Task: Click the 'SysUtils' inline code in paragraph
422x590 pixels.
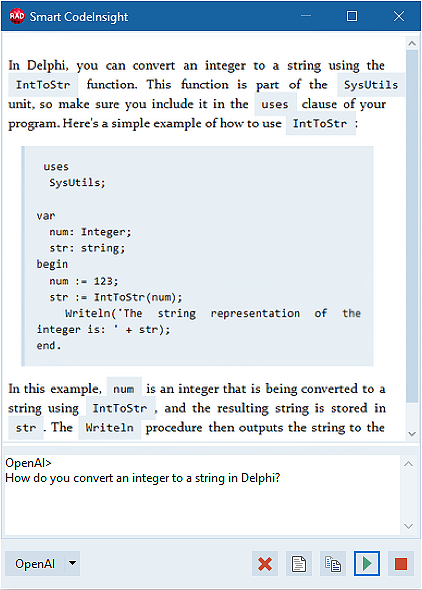Action: (x=371, y=85)
